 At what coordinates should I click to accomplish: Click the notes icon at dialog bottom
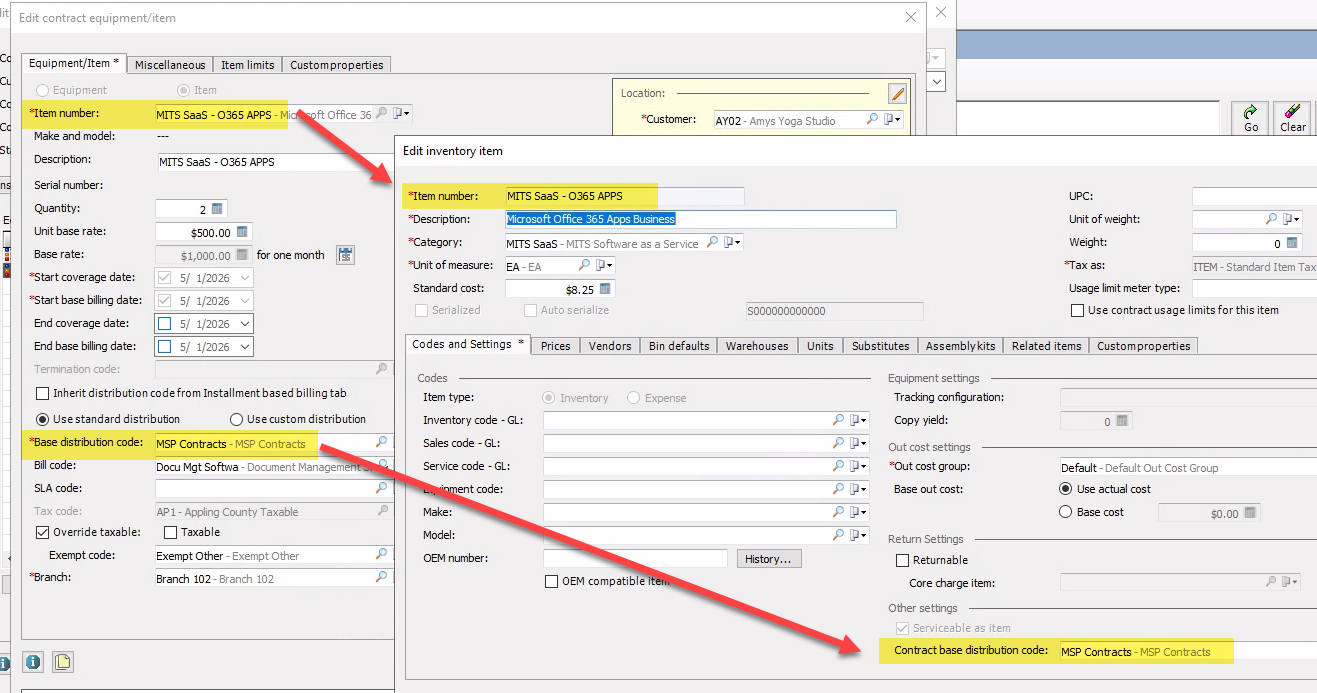pos(62,662)
